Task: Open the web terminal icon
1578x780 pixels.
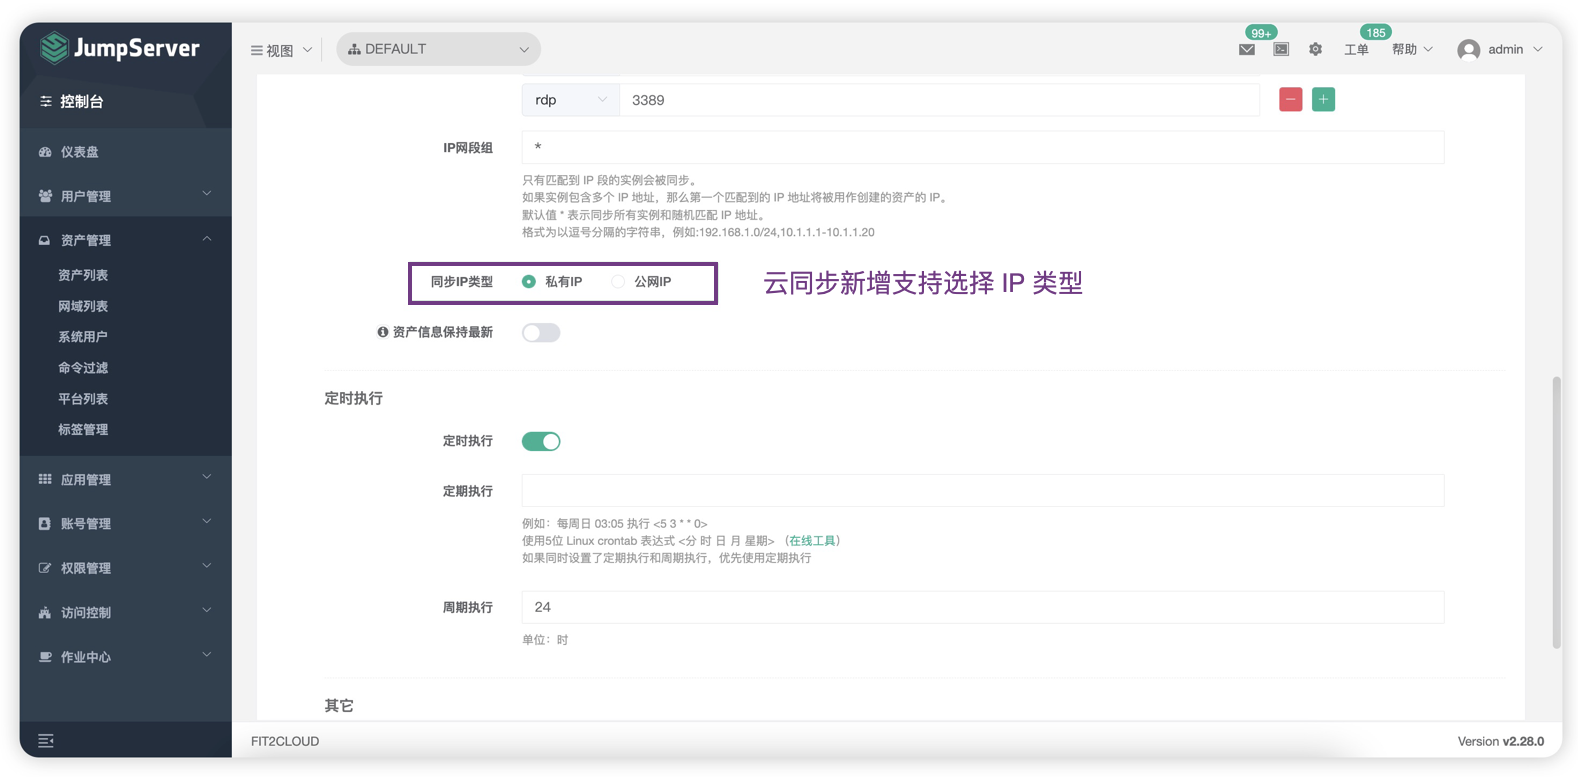Action: tap(1281, 50)
